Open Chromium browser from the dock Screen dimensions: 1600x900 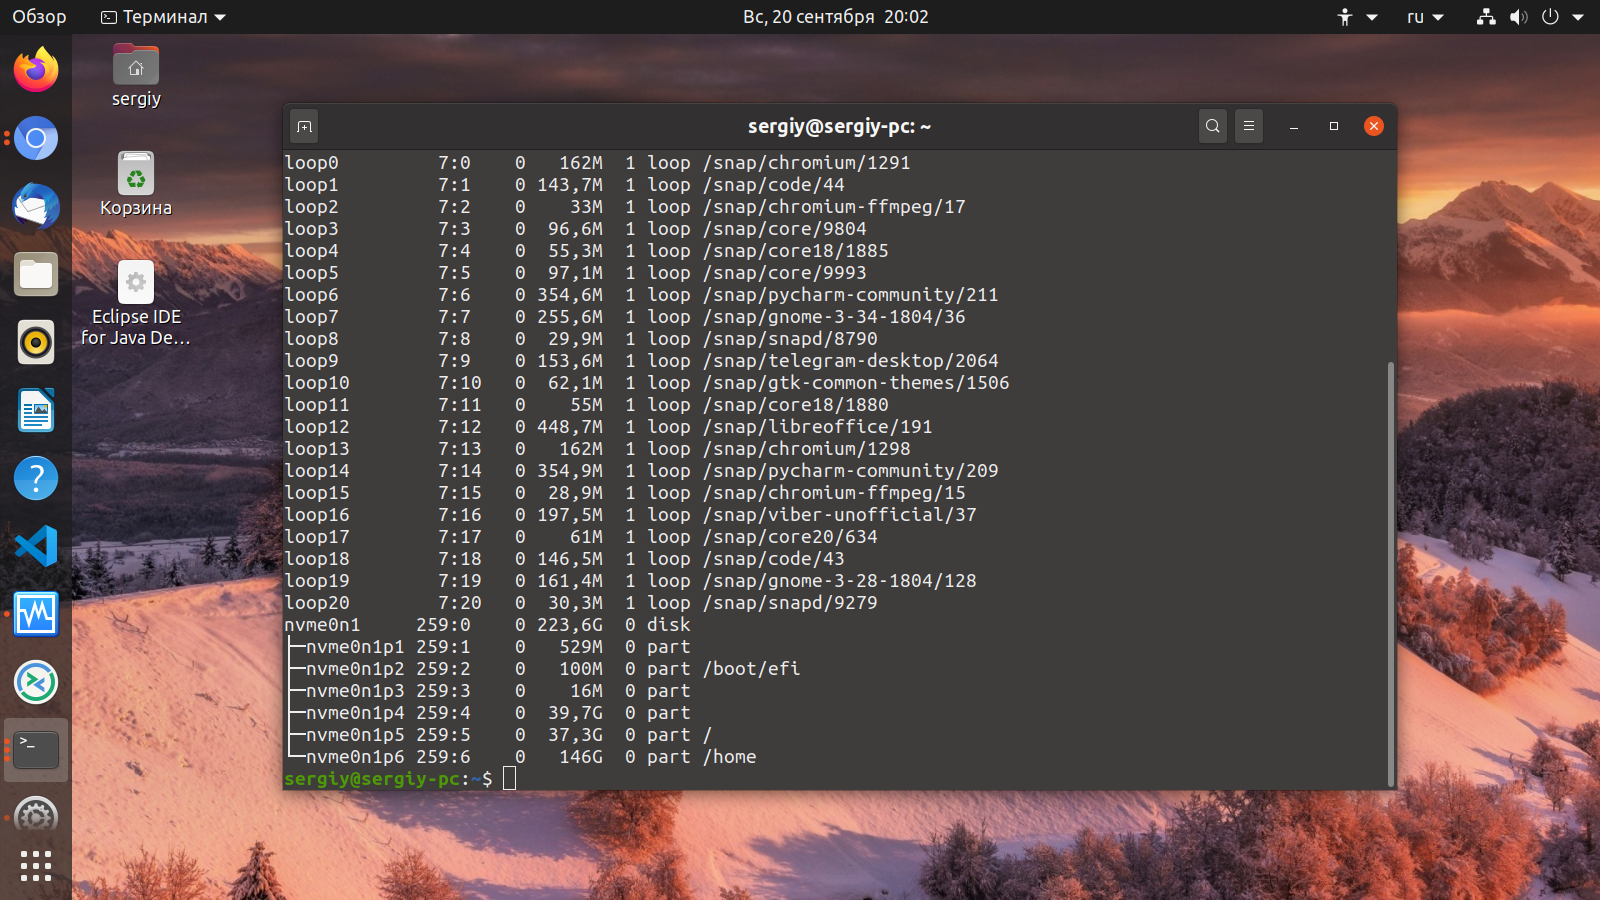(x=36, y=138)
